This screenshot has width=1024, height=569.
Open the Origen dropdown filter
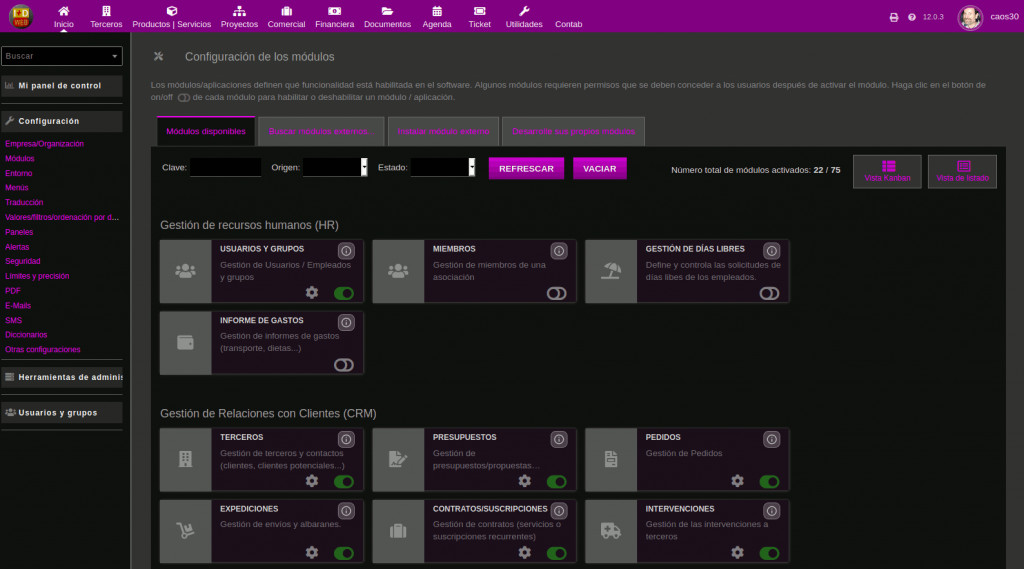pyautogui.click(x=335, y=168)
